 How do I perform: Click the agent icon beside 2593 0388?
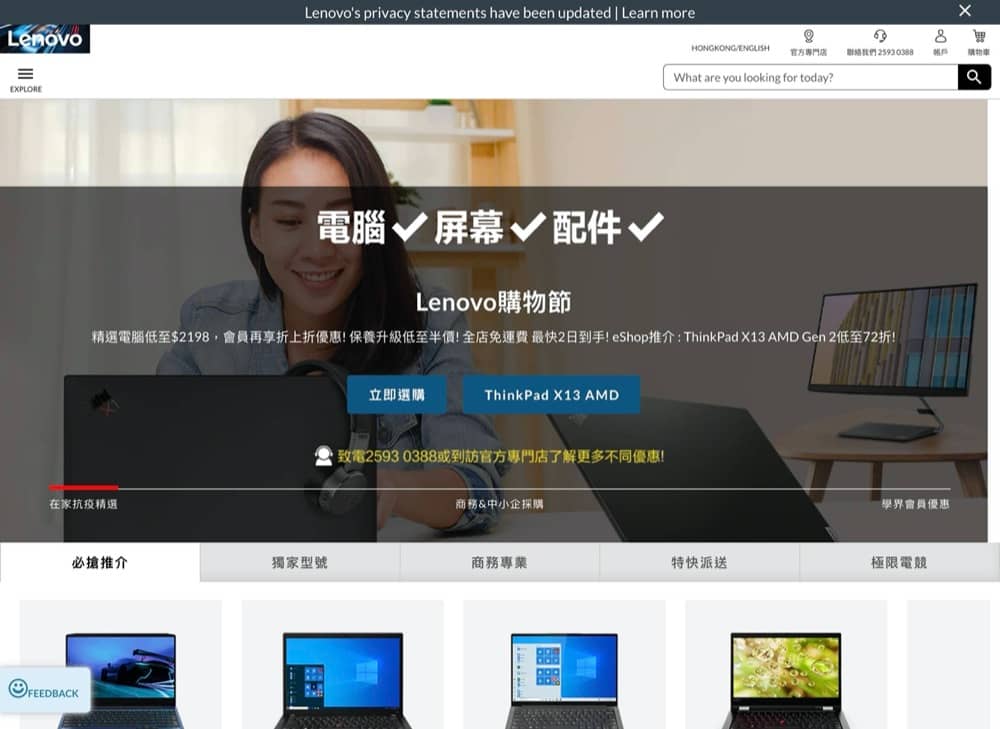(x=323, y=455)
